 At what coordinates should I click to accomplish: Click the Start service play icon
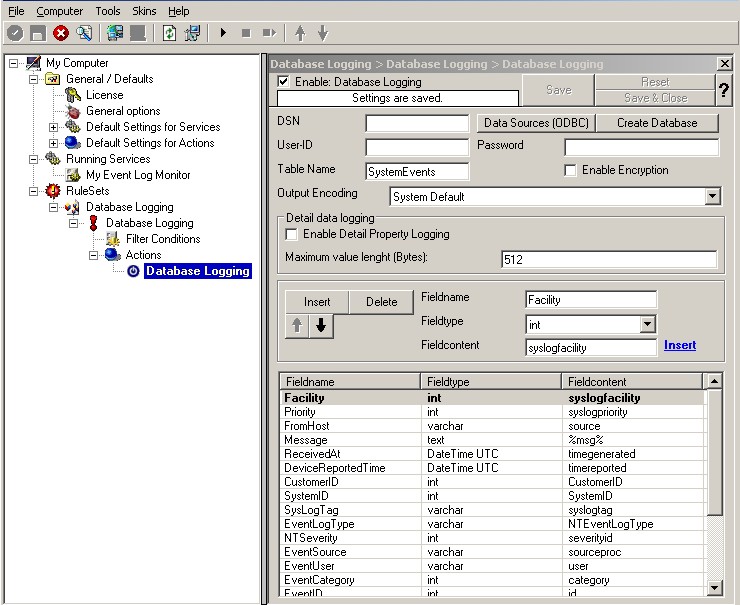223,33
